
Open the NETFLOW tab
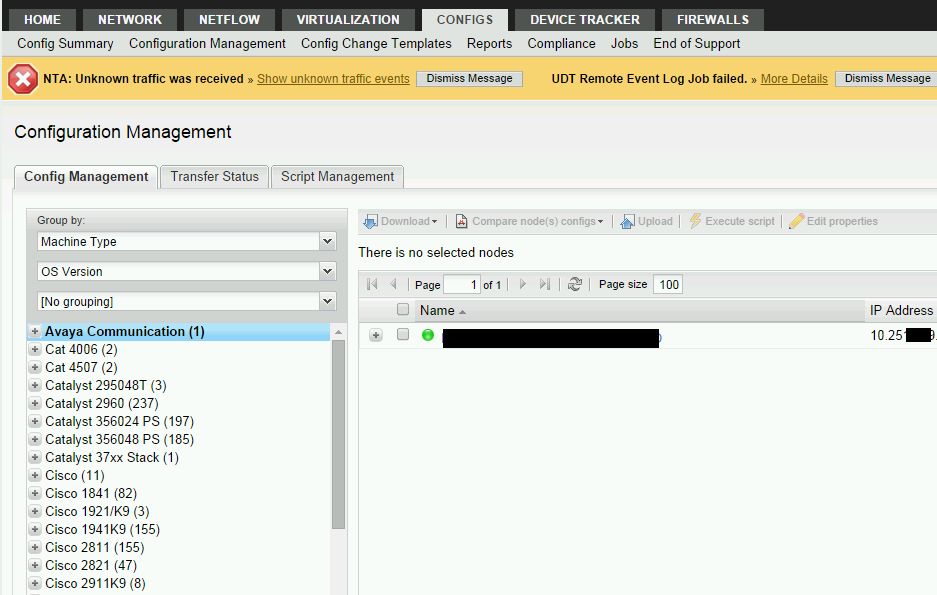click(x=229, y=20)
